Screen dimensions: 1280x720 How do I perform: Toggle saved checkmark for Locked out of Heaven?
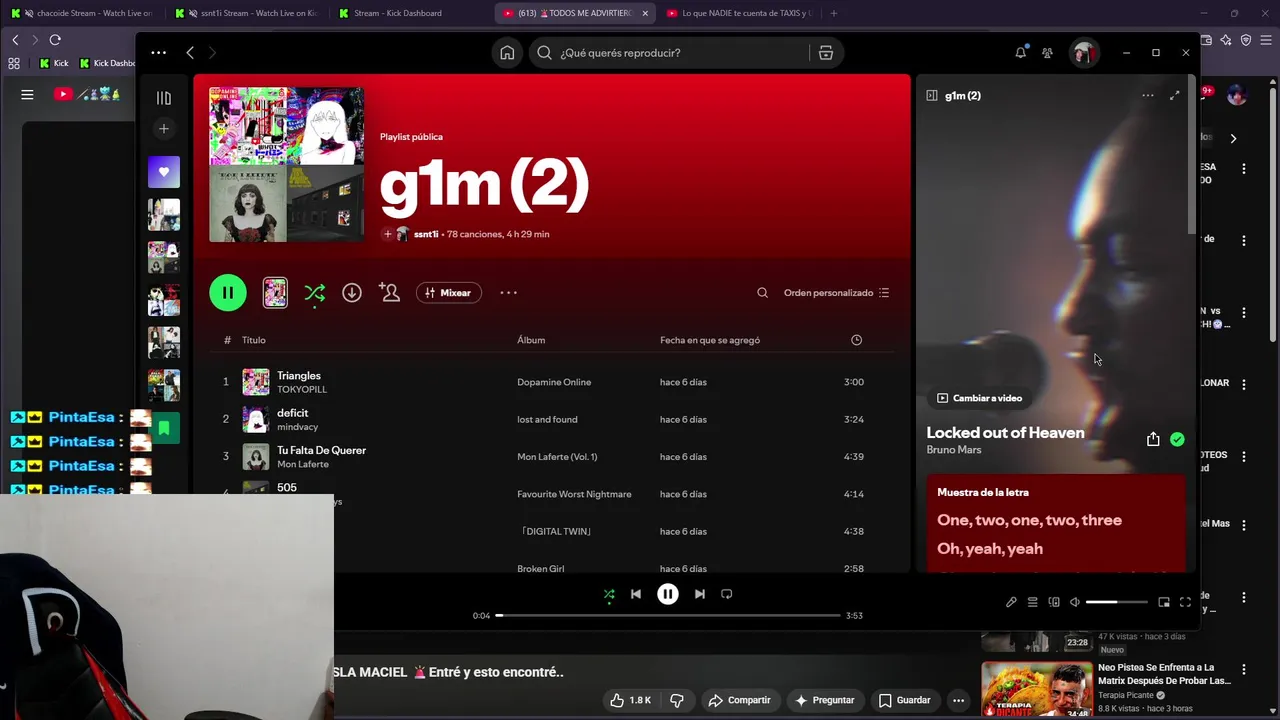(x=1177, y=439)
